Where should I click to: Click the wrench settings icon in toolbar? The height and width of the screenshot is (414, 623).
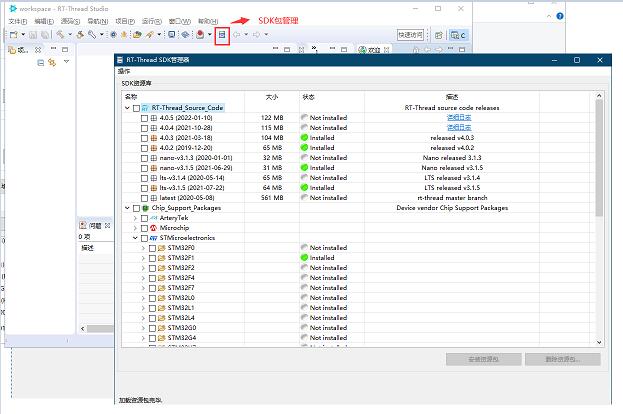click(x=92, y=35)
